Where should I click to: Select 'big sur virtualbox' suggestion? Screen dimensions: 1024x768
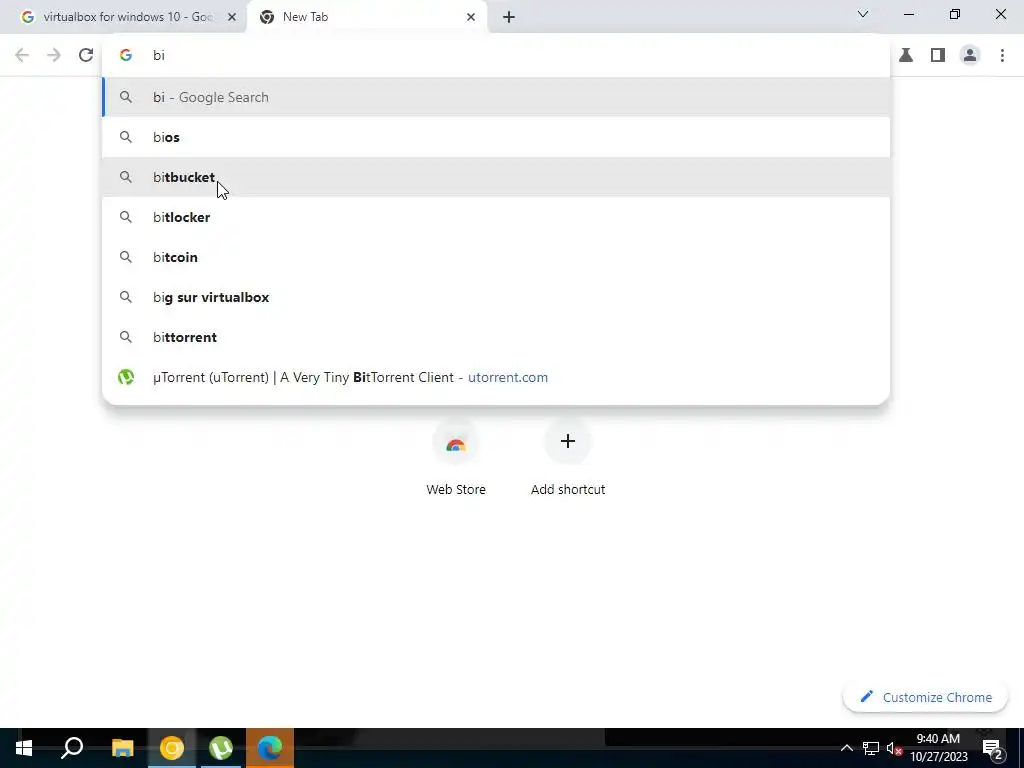[x=496, y=297]
